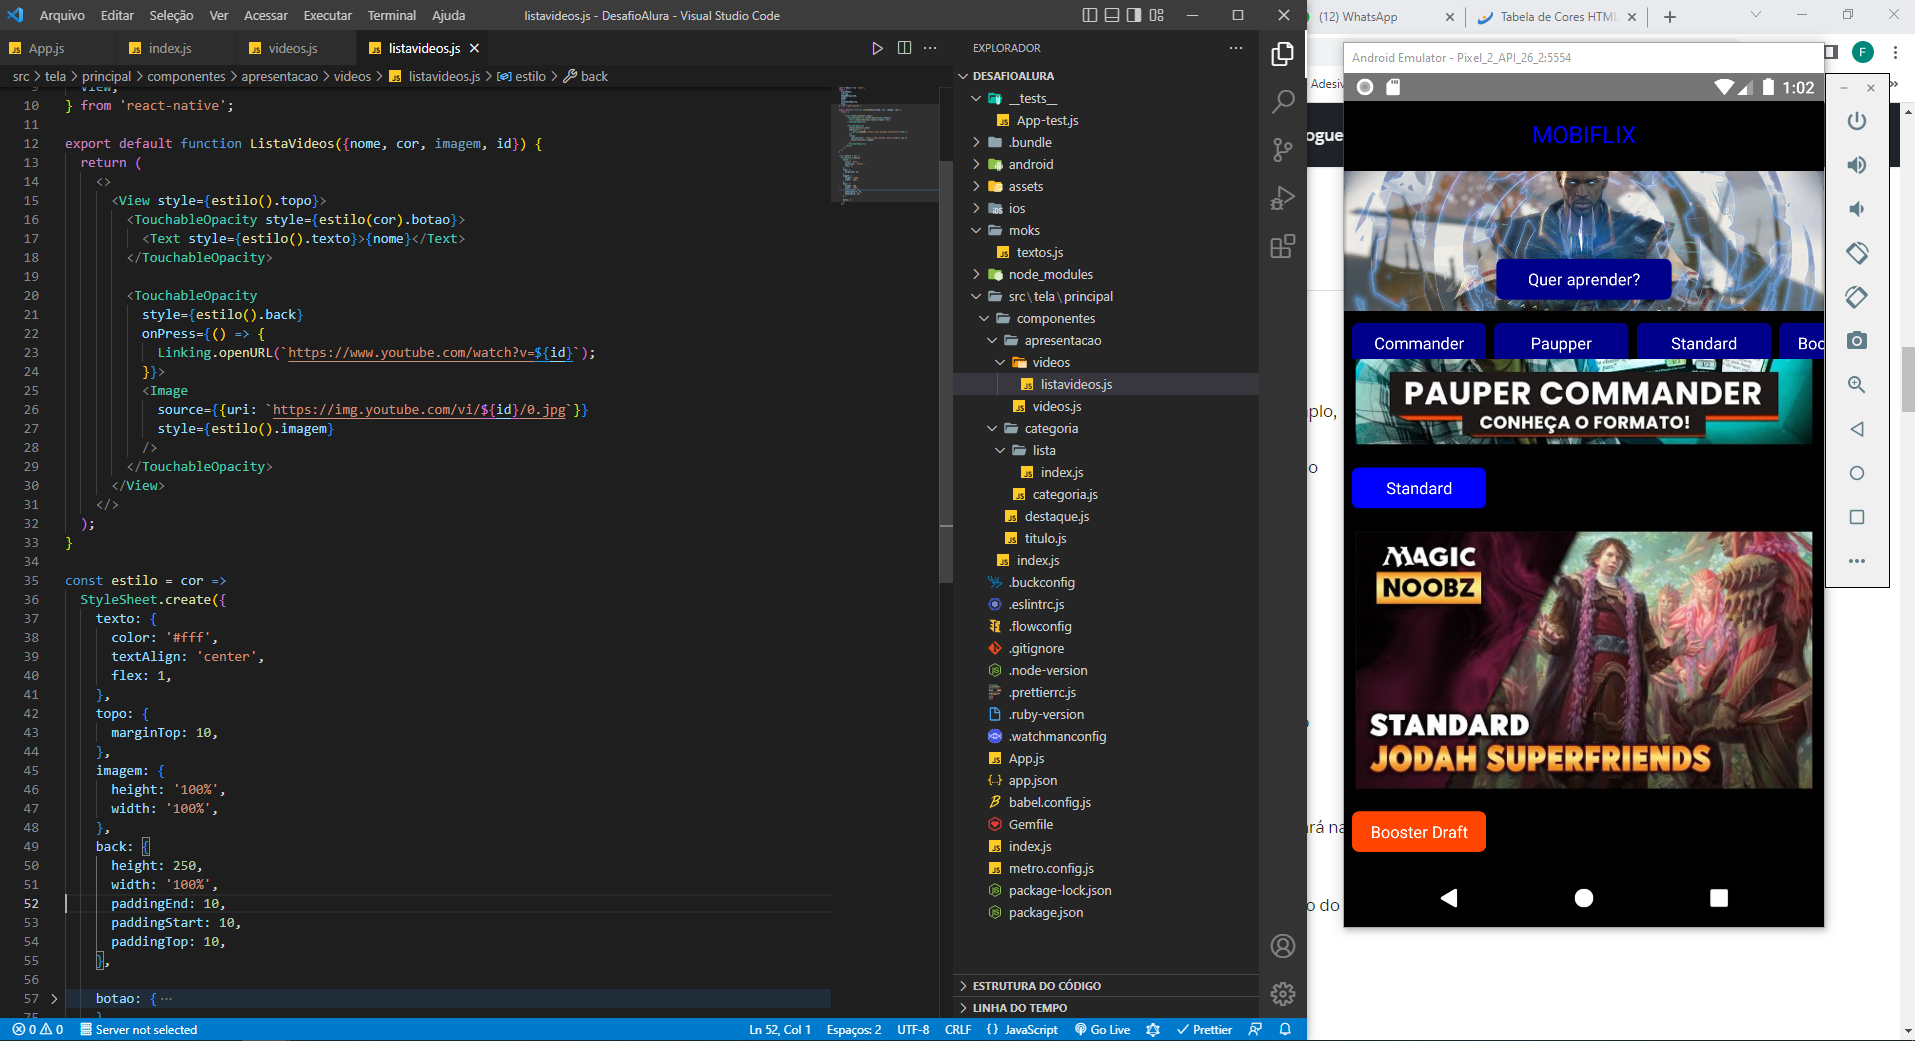Screen dimensions: 1915x1041
Task: Click emulator power button
Action: click(1857, 121)
